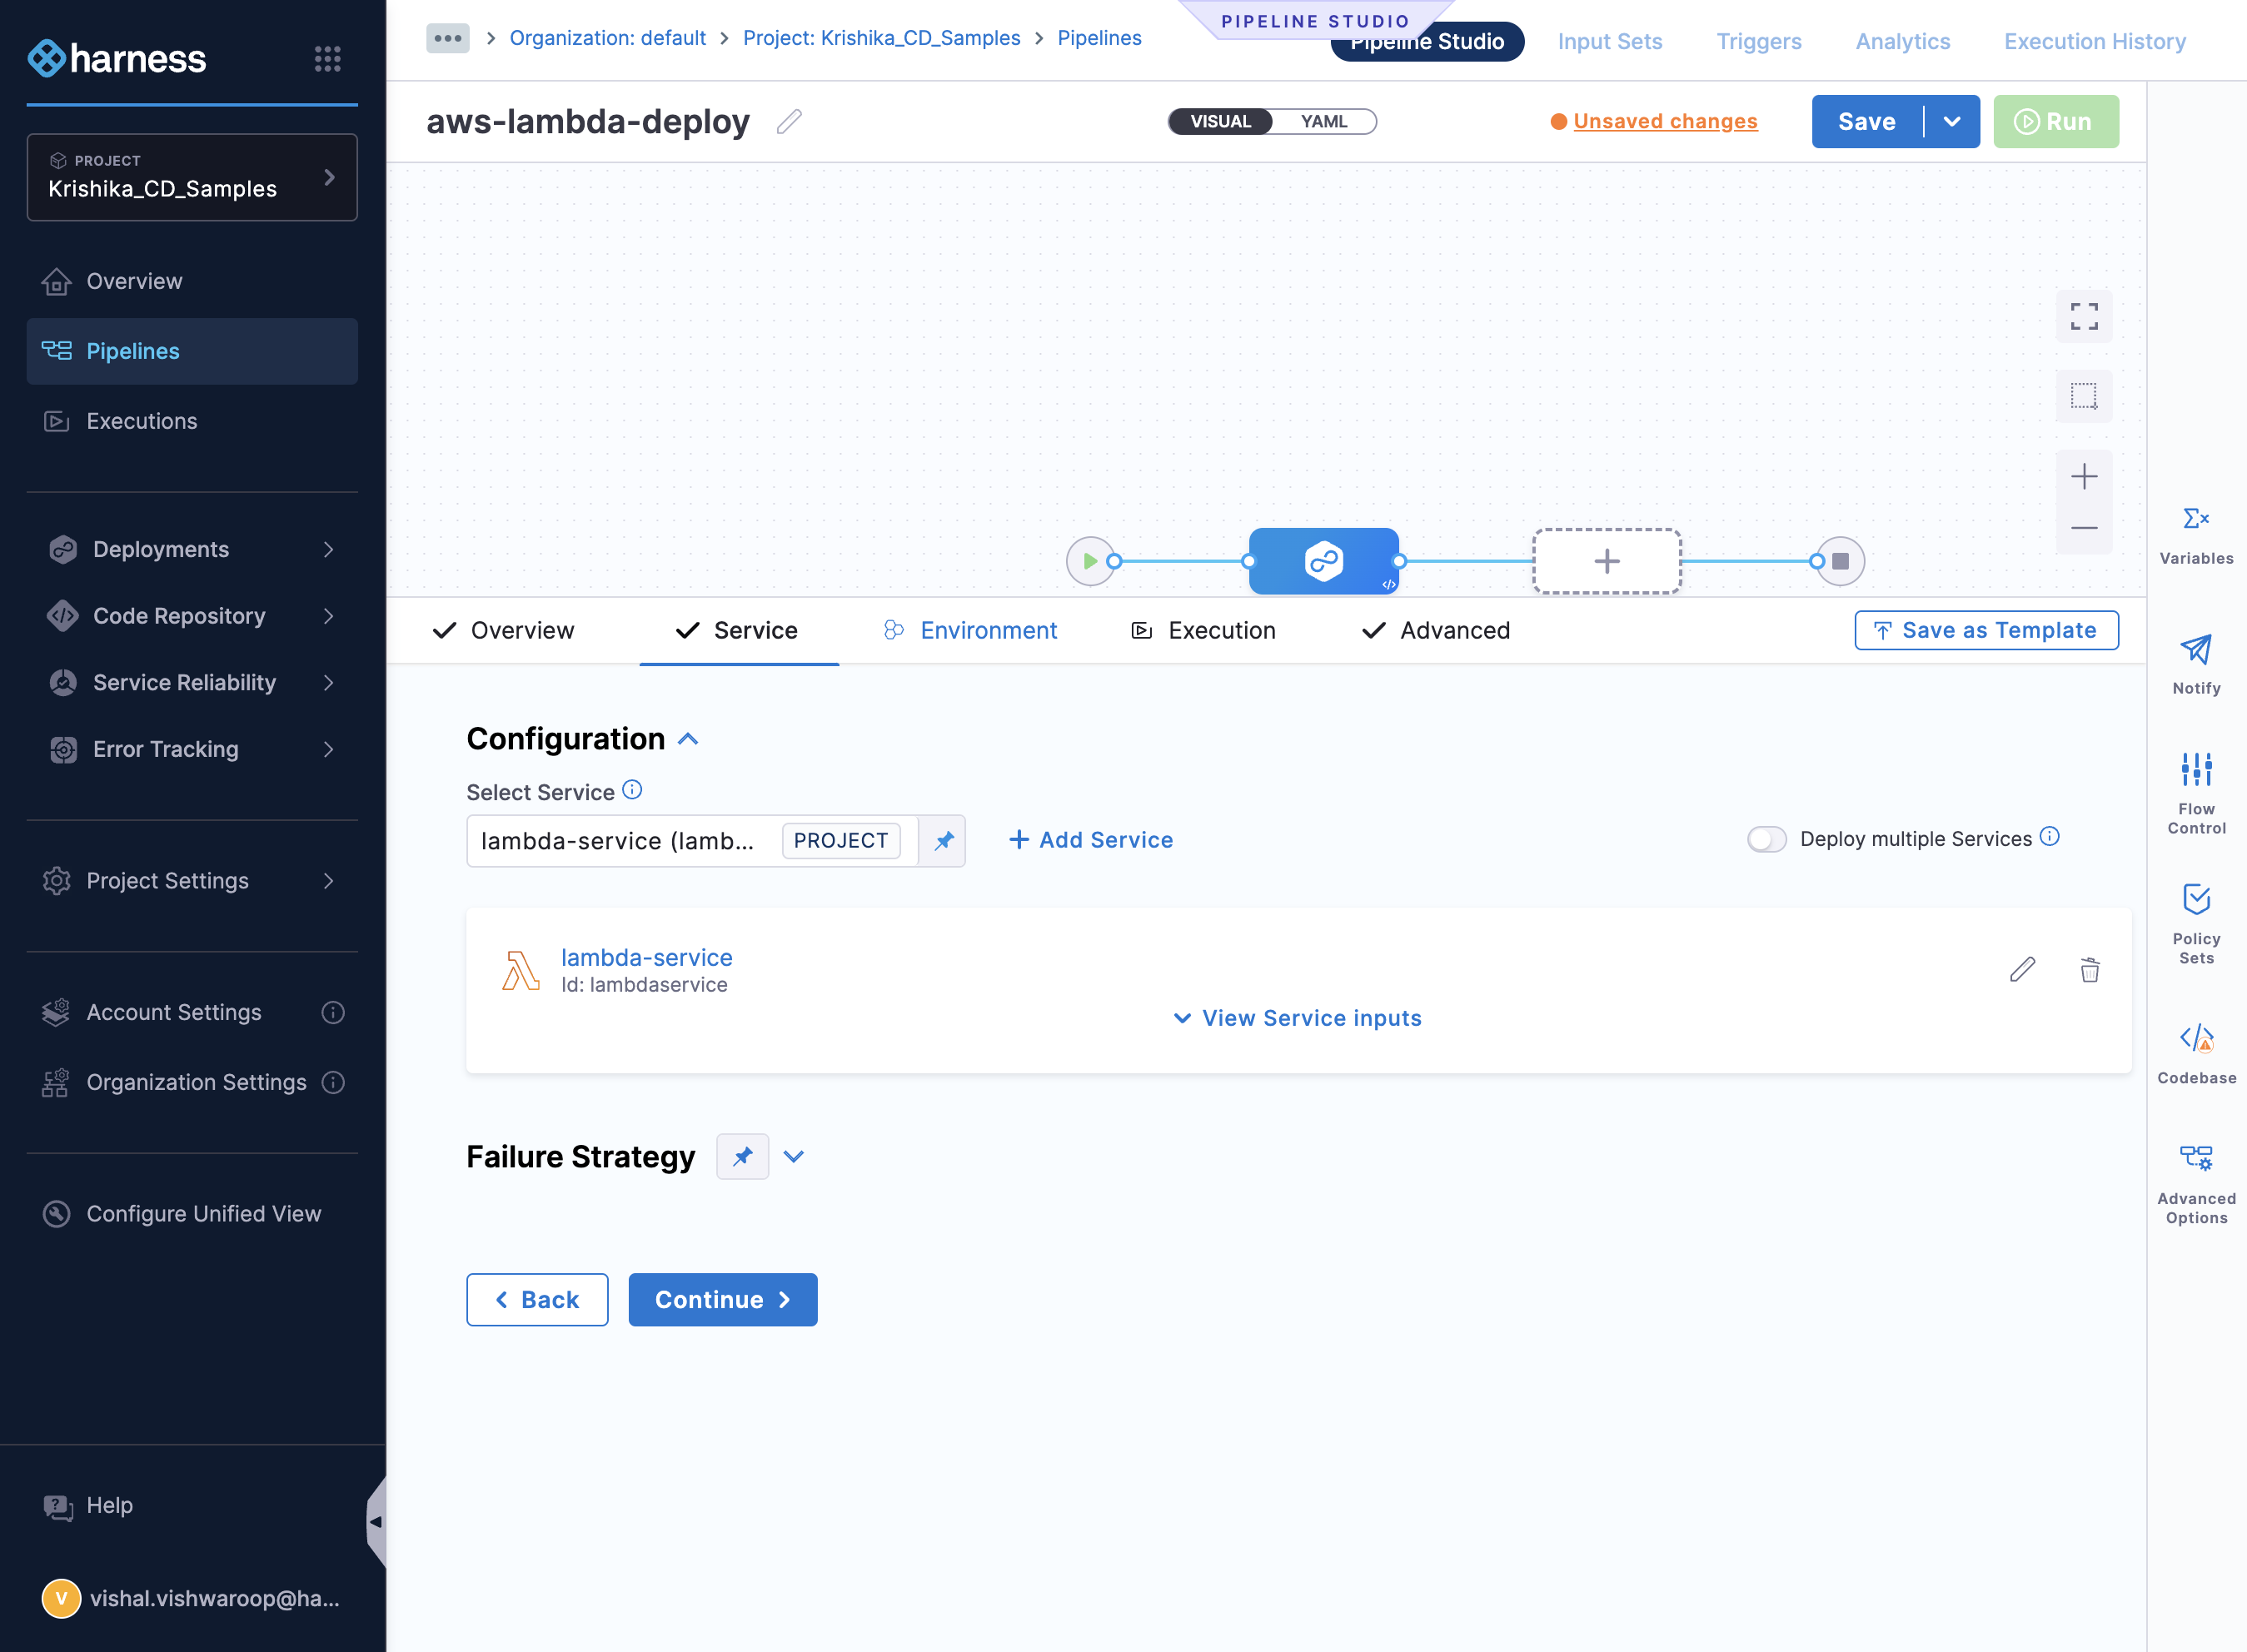Switch the editor to VISUAL view
The height and width of the screenshot is (1652, 2247).
point(1220,122)
